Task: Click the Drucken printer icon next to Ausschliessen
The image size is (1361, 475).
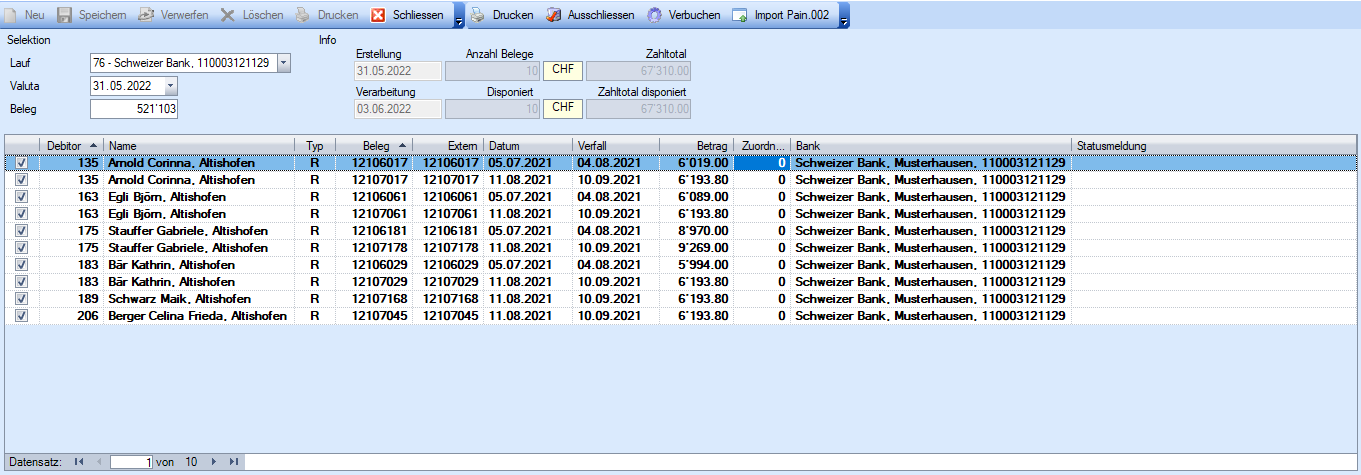Action: click(478, 15)
